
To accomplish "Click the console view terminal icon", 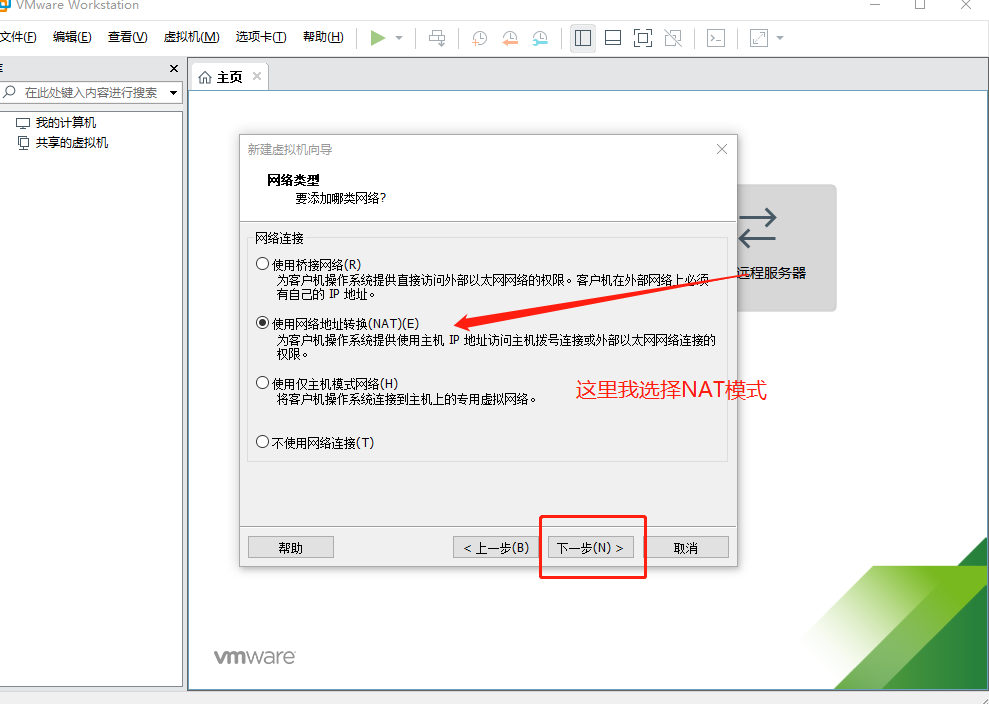I will [716, 38].
